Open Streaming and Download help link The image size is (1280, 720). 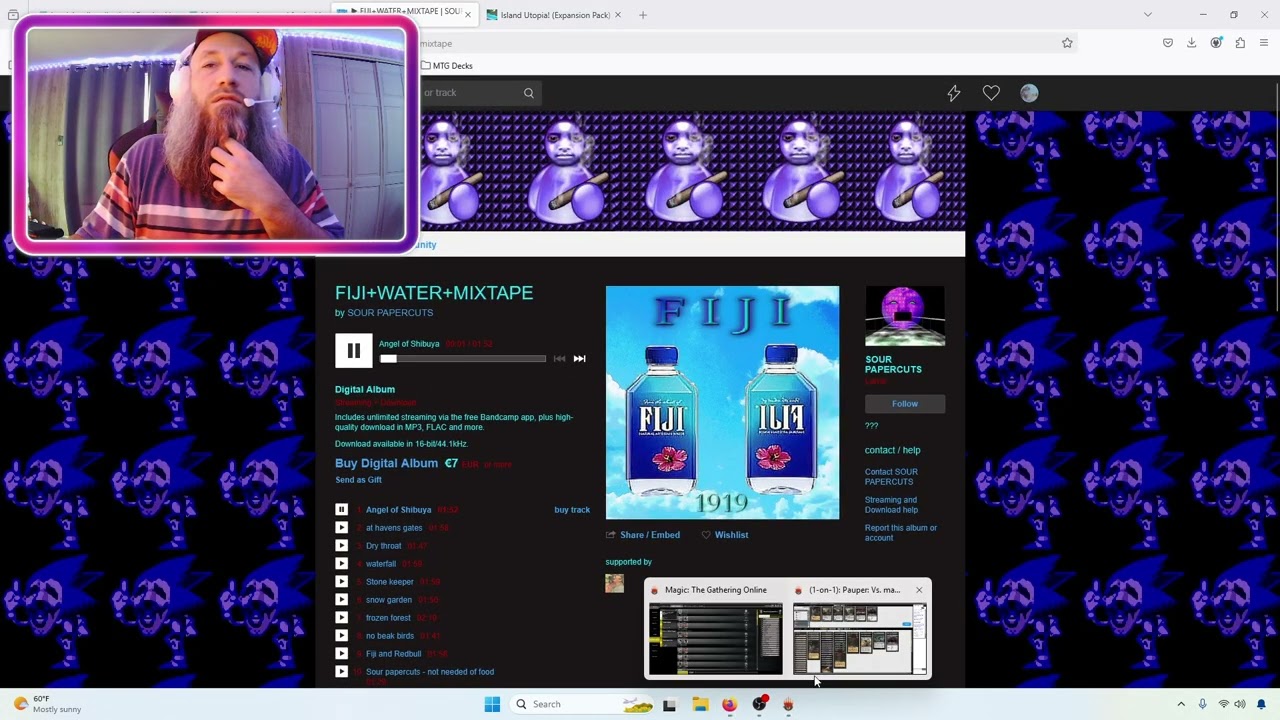click(x=891, y=505)
